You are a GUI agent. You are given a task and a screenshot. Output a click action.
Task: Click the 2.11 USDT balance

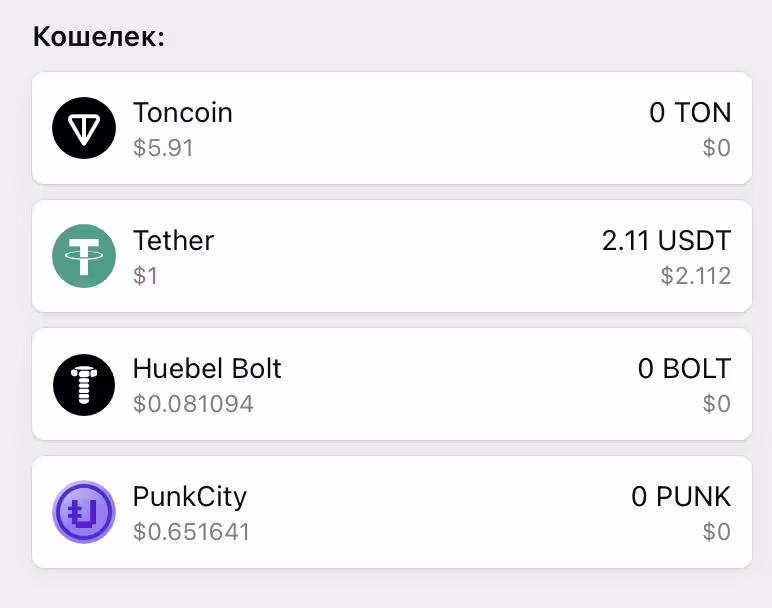[667, 241]
